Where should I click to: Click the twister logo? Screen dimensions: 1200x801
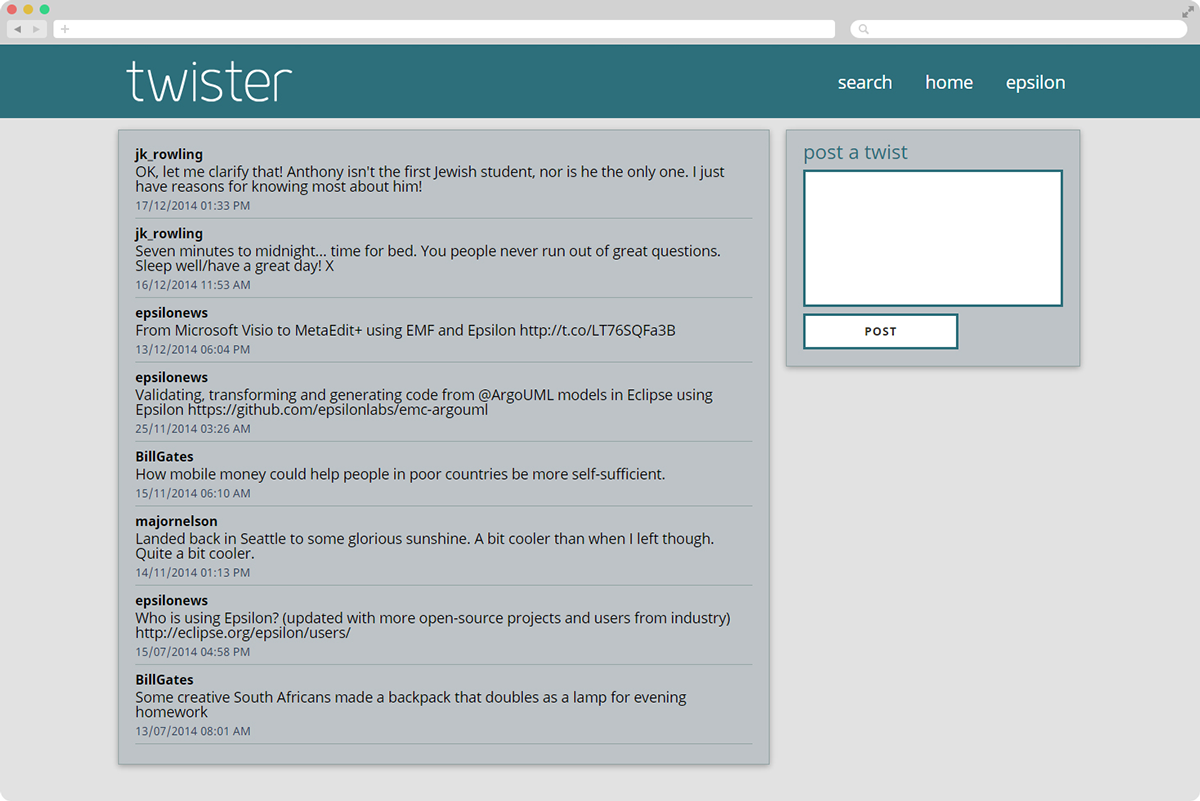tap(208, 81)
